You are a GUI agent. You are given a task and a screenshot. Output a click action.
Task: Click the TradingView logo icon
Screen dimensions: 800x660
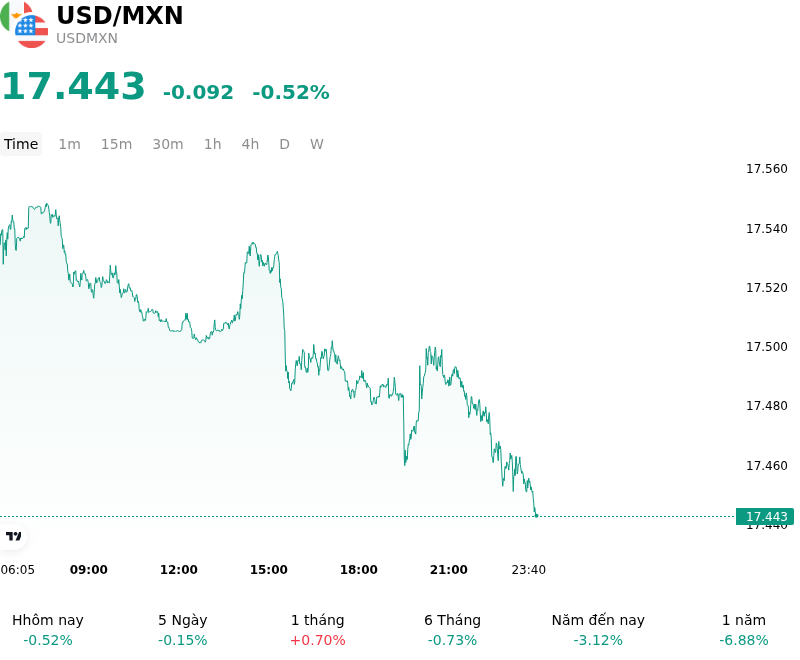[13, 536]
